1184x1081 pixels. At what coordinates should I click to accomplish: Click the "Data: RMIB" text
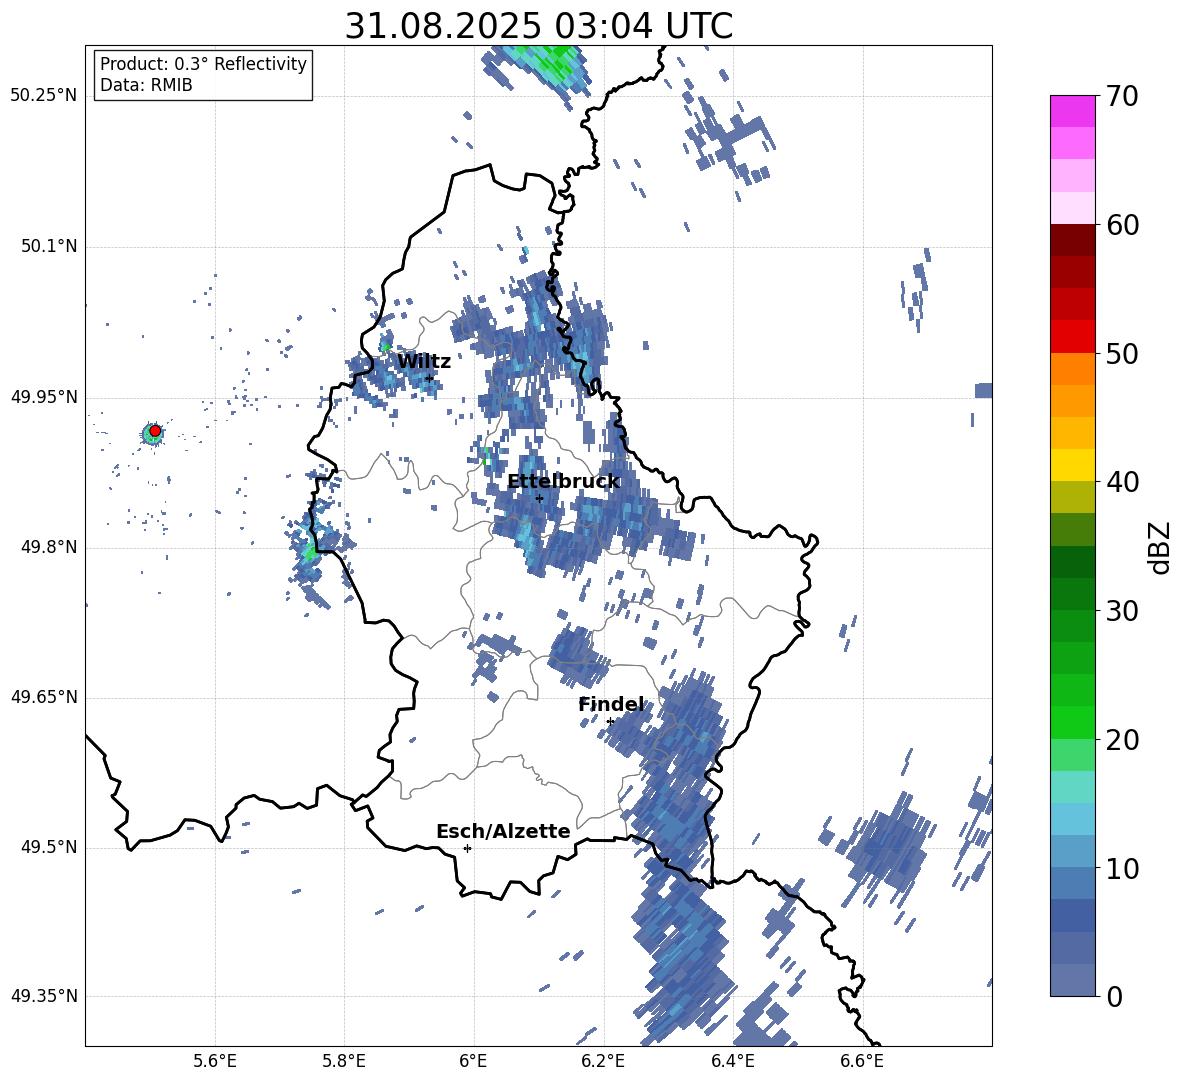(146, 85)
